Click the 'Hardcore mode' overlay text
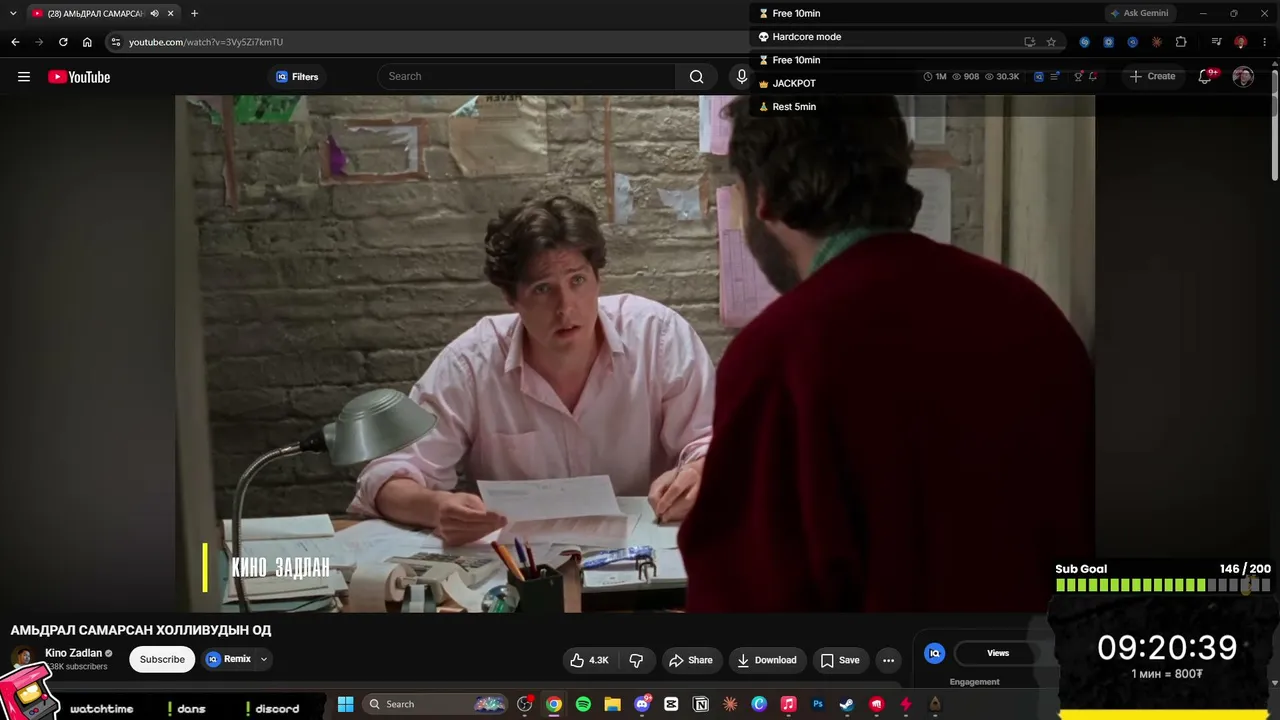Screen dimensions: 1280x720 point(807,37)
